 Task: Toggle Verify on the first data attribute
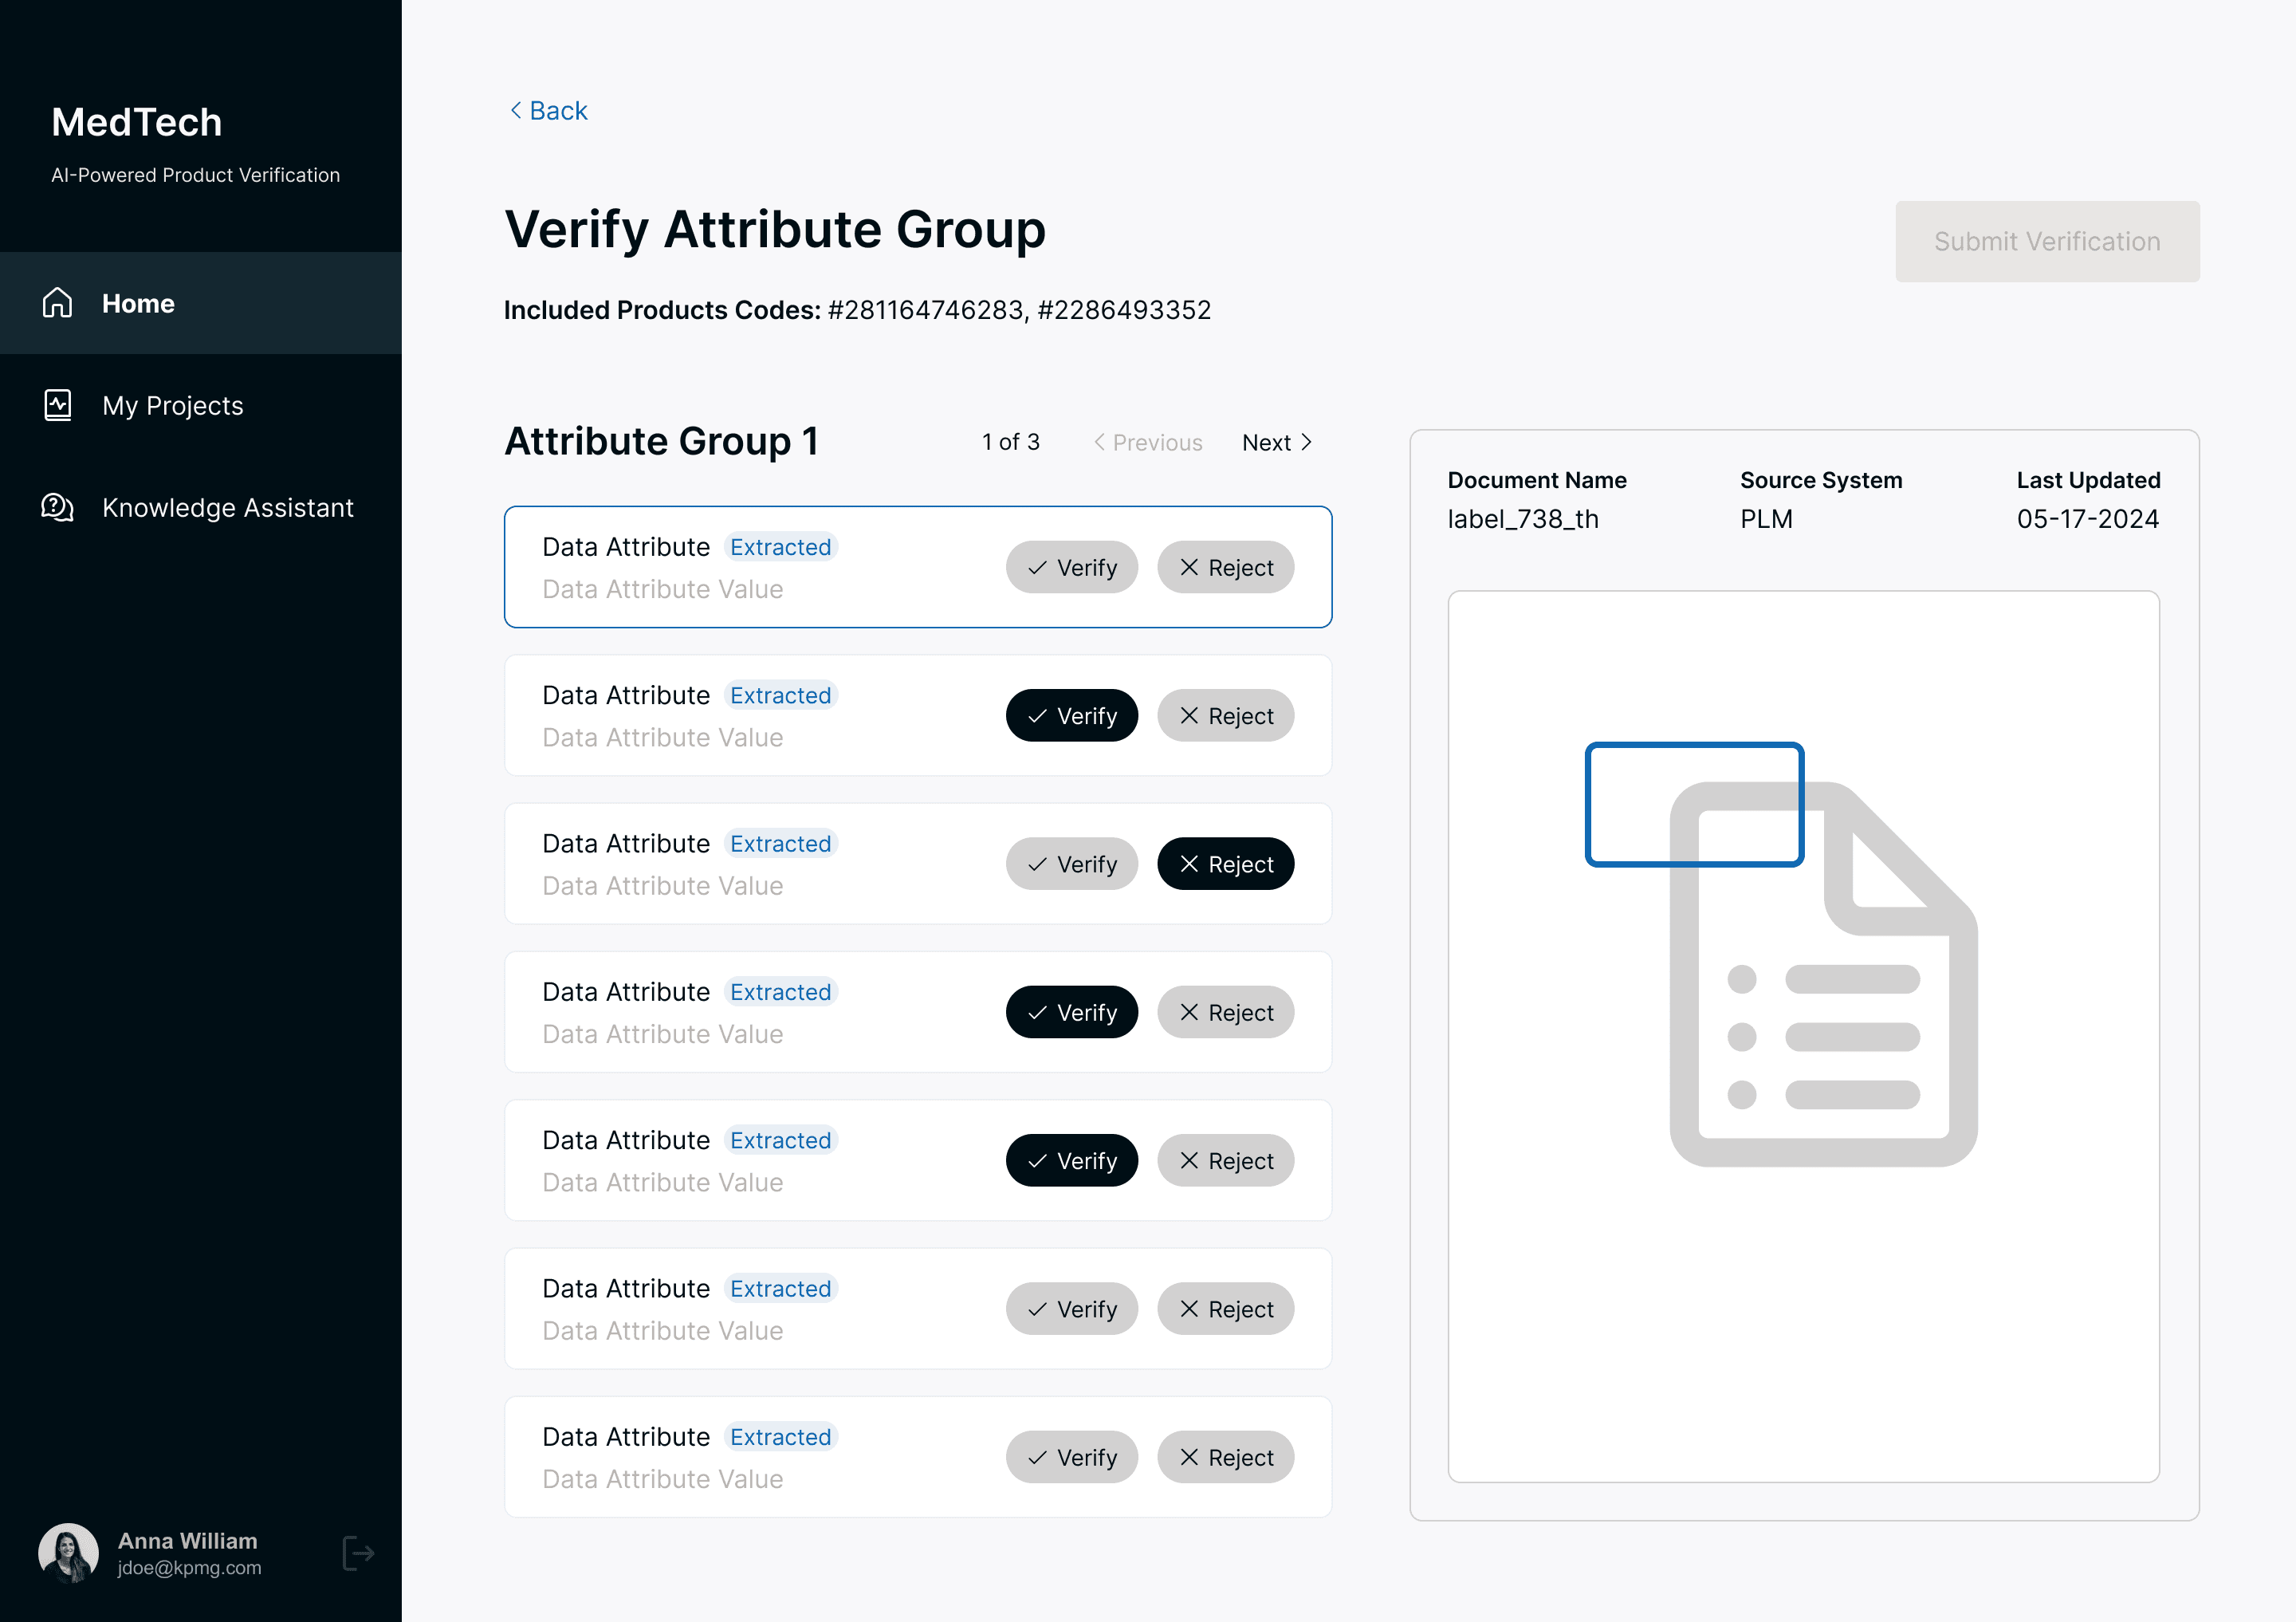click(1071, 568)
